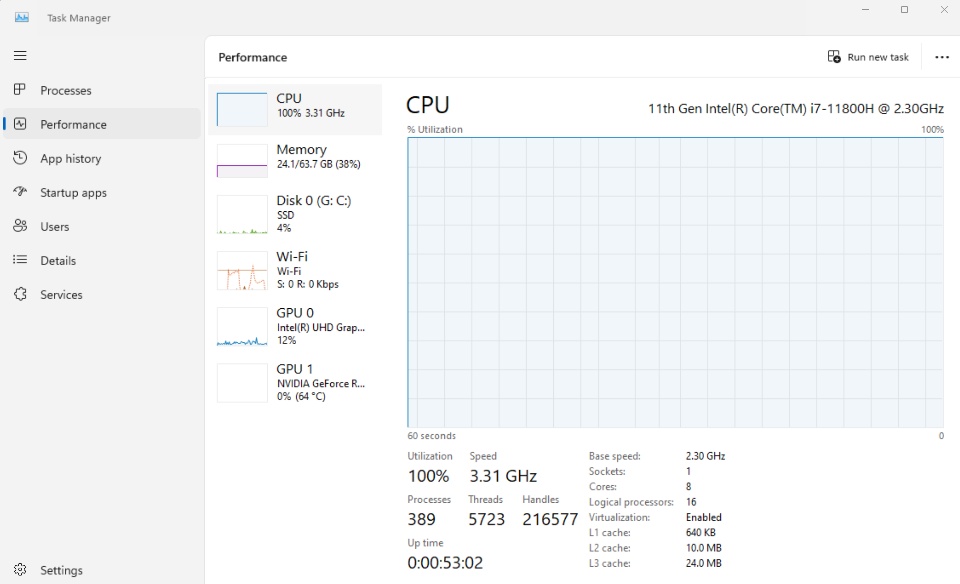
Task: Click the Details list icon
Action: [x=20, y=260]
